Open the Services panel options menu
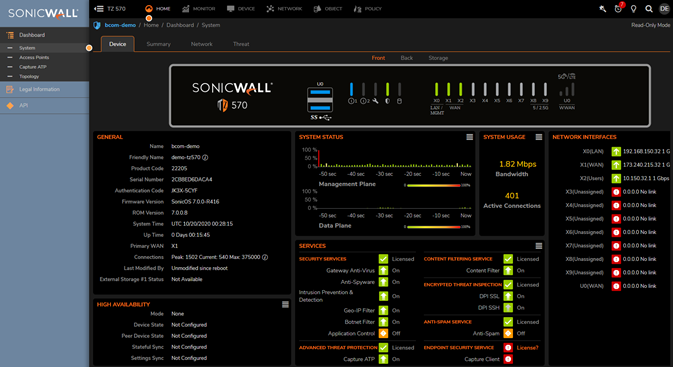The height and width of the screenshot is (367, 673). coord(539,246)
